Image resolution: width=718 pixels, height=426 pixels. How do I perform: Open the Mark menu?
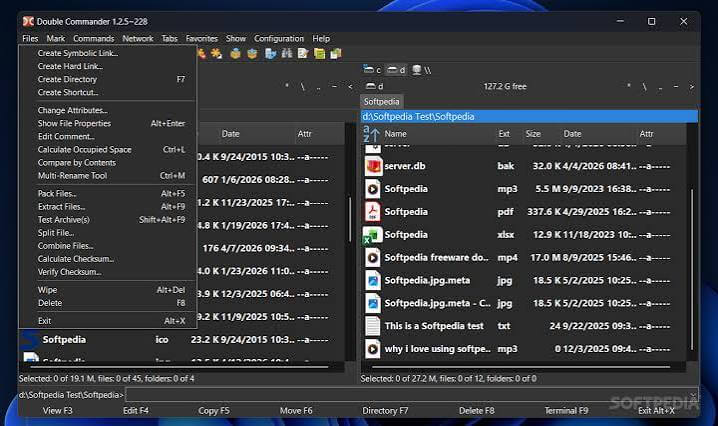coord(55,38)
